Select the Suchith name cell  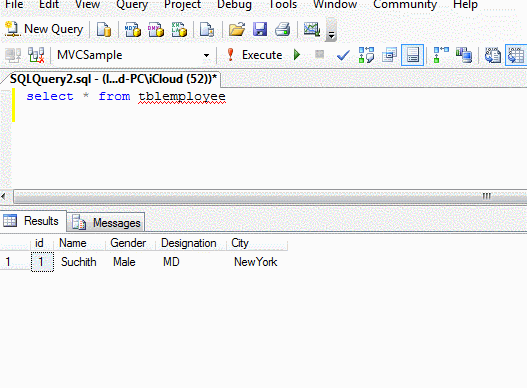[79, 262]
